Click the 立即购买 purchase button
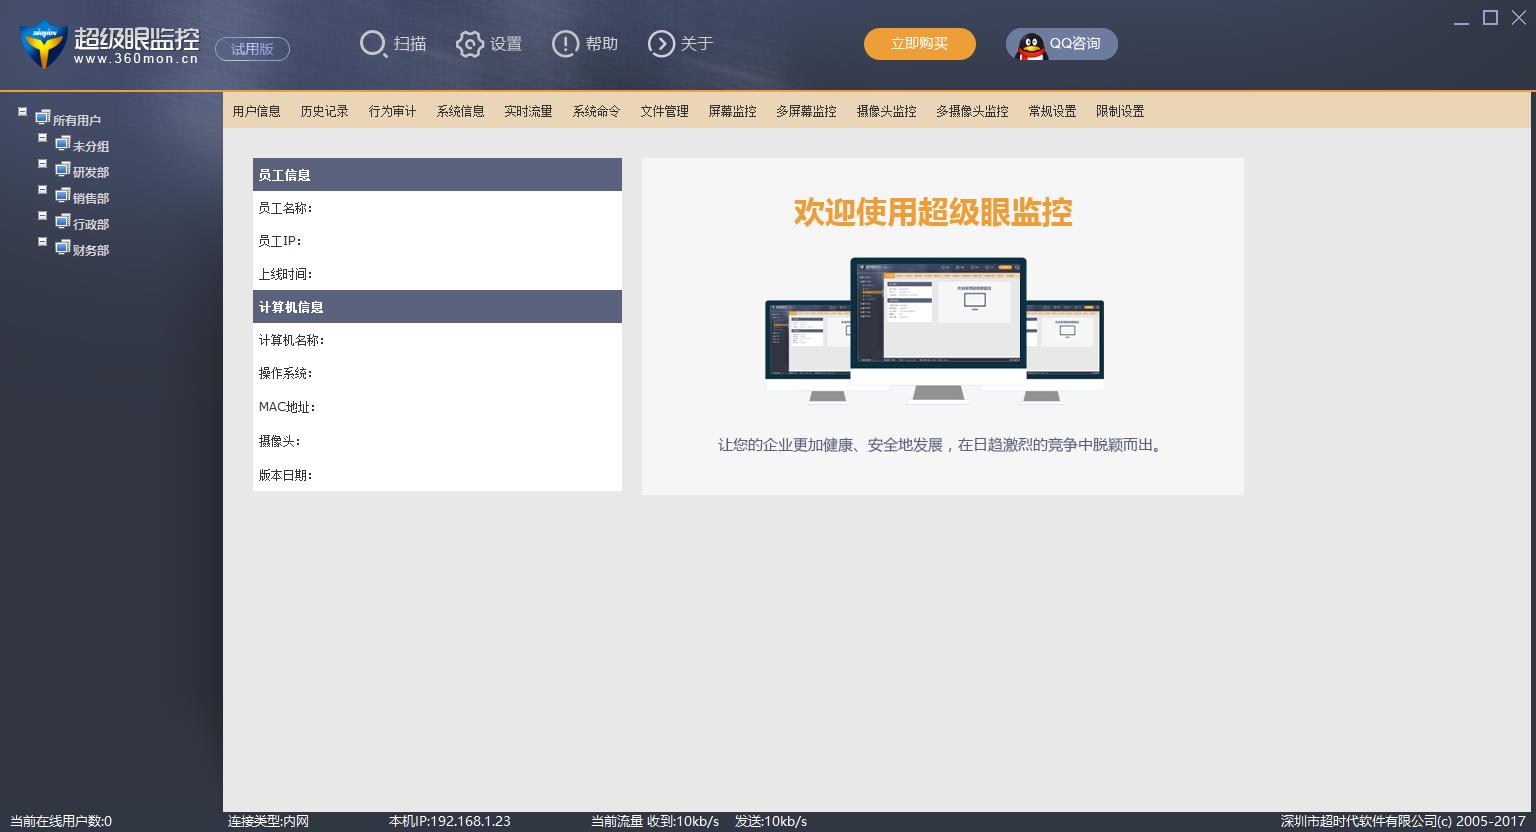Viewport: 1536px width, 832px height. (919, 44)
